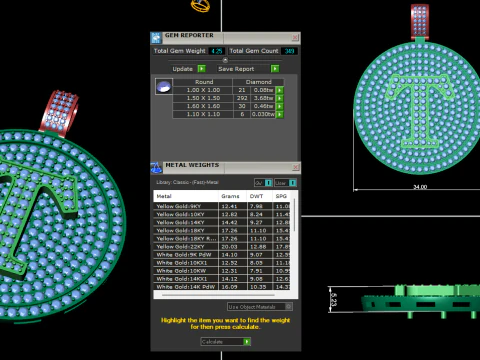Click the Save Report label
Screen dimensions: 480x360
click(236, 69)
